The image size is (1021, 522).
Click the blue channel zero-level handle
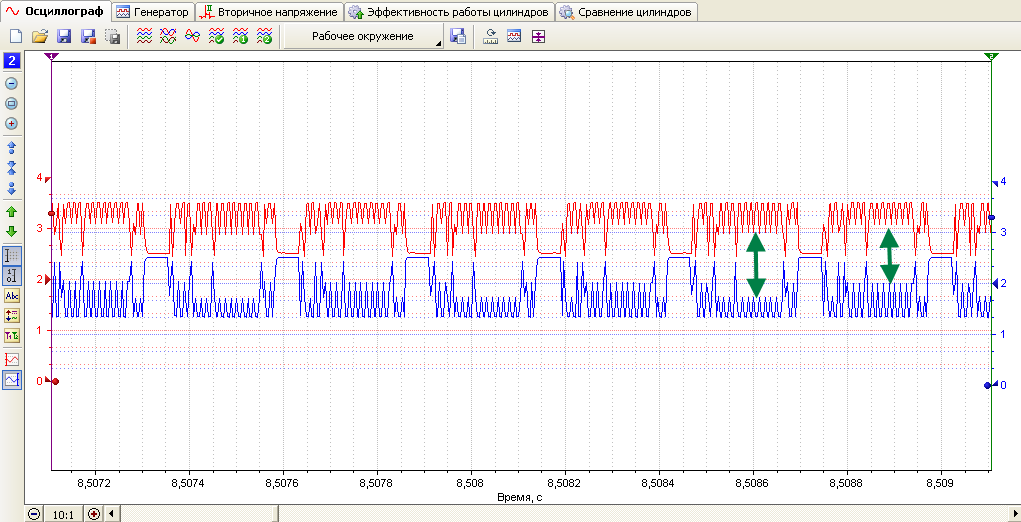988,385
